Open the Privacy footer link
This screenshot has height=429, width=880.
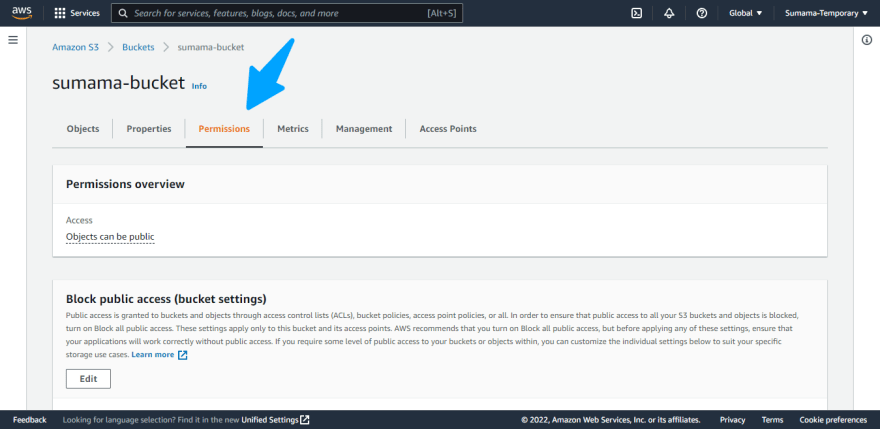[732, 419]
